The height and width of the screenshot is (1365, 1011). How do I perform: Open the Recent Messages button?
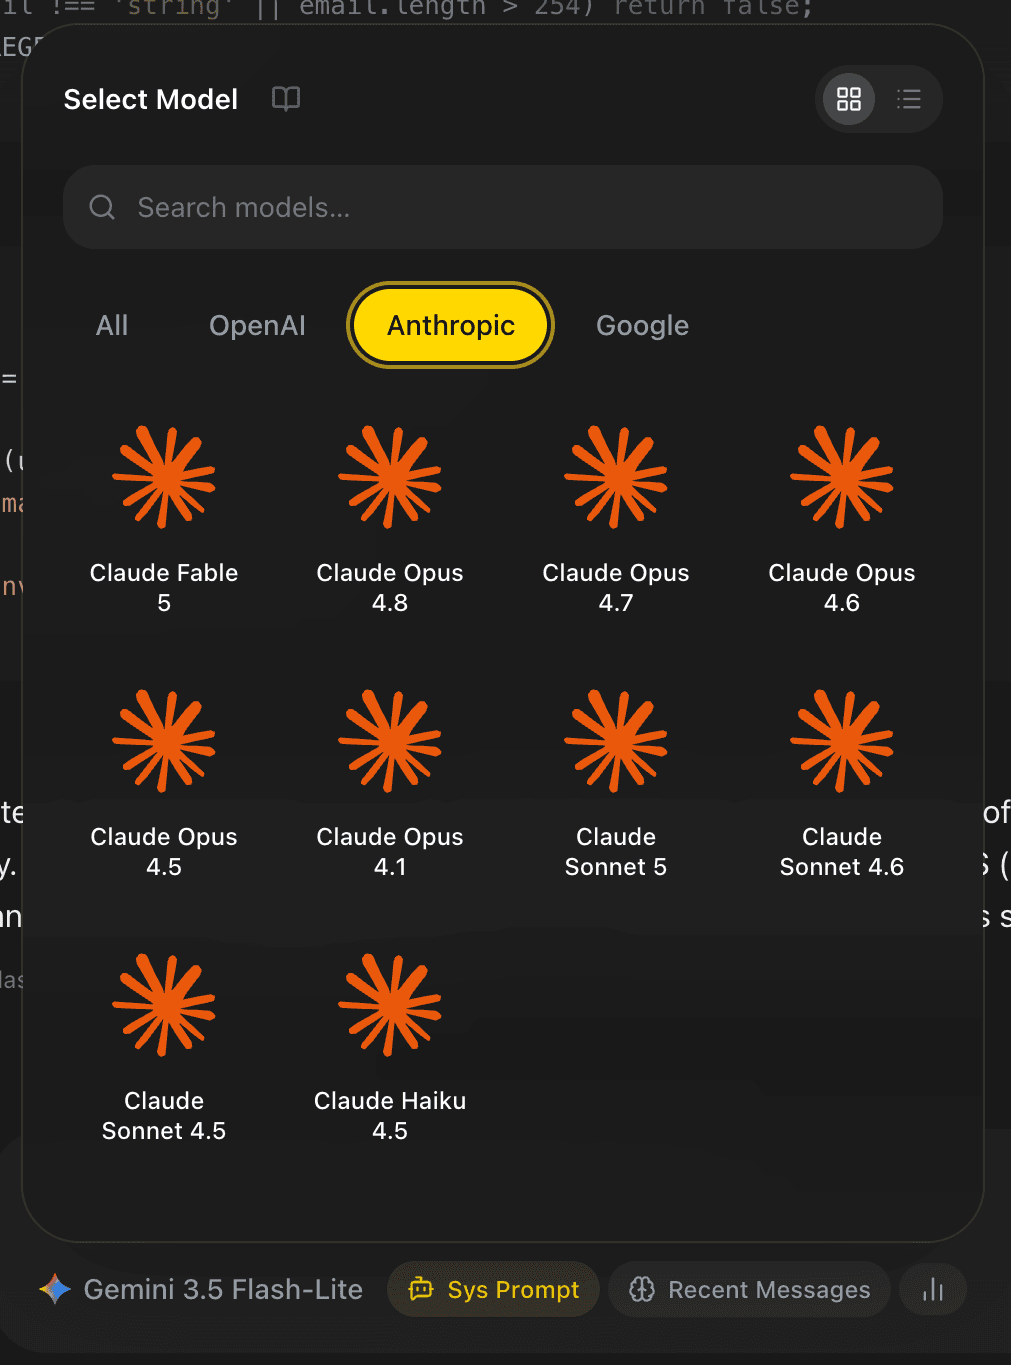click(749, 1289)
